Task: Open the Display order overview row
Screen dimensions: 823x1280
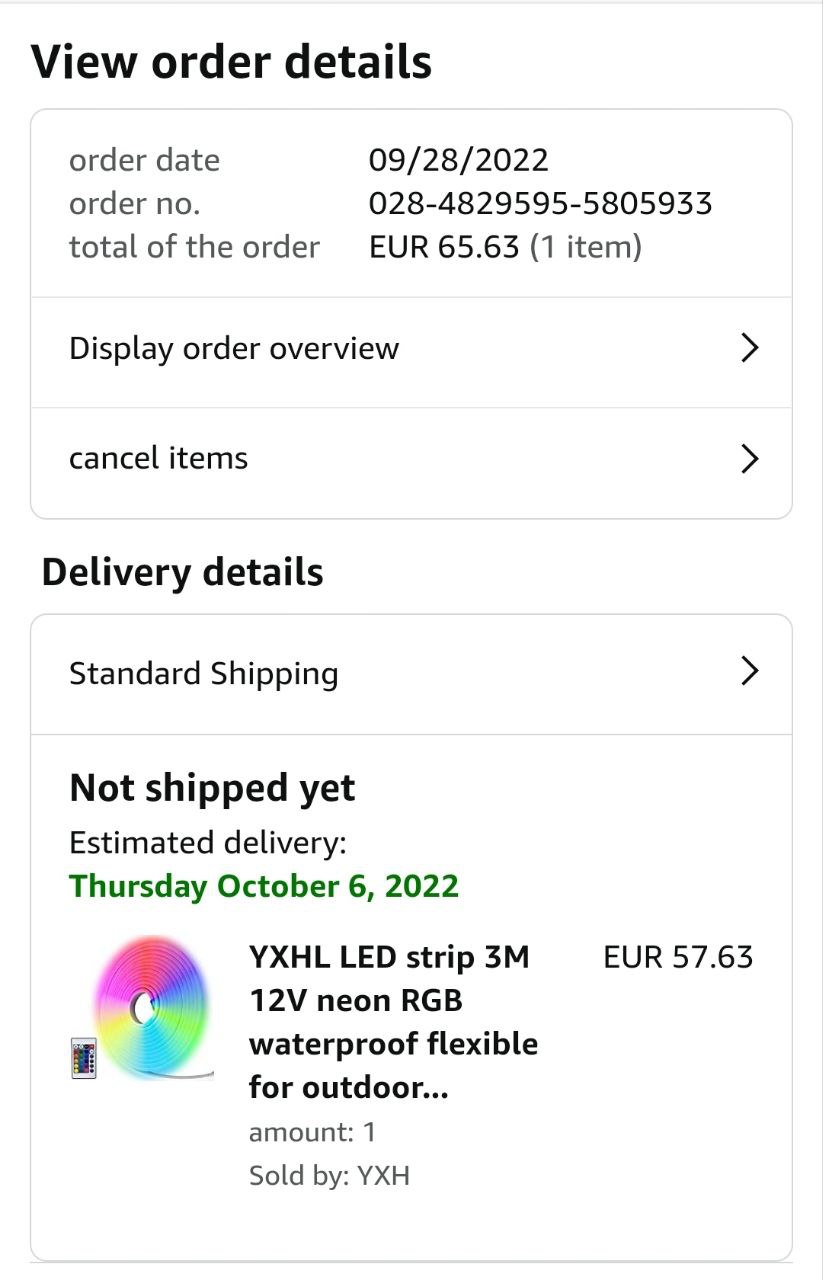Action: coord(234,348)
